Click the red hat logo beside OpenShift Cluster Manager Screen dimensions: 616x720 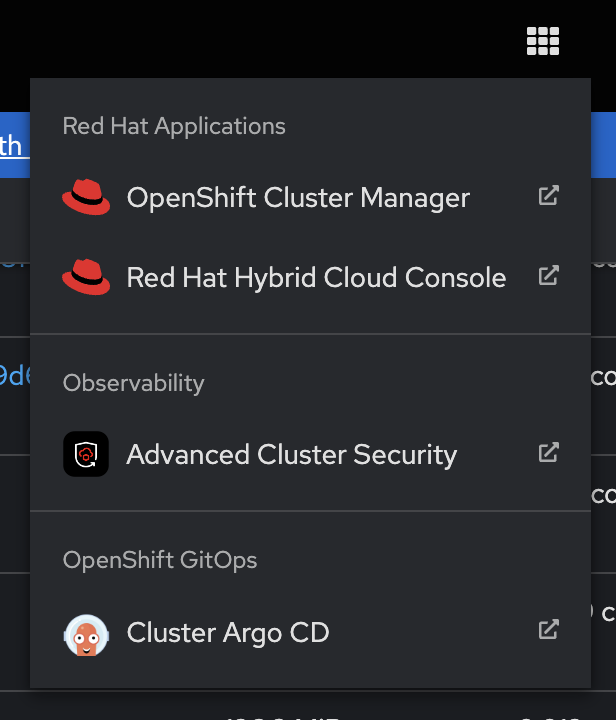click(x=86, y=197)
